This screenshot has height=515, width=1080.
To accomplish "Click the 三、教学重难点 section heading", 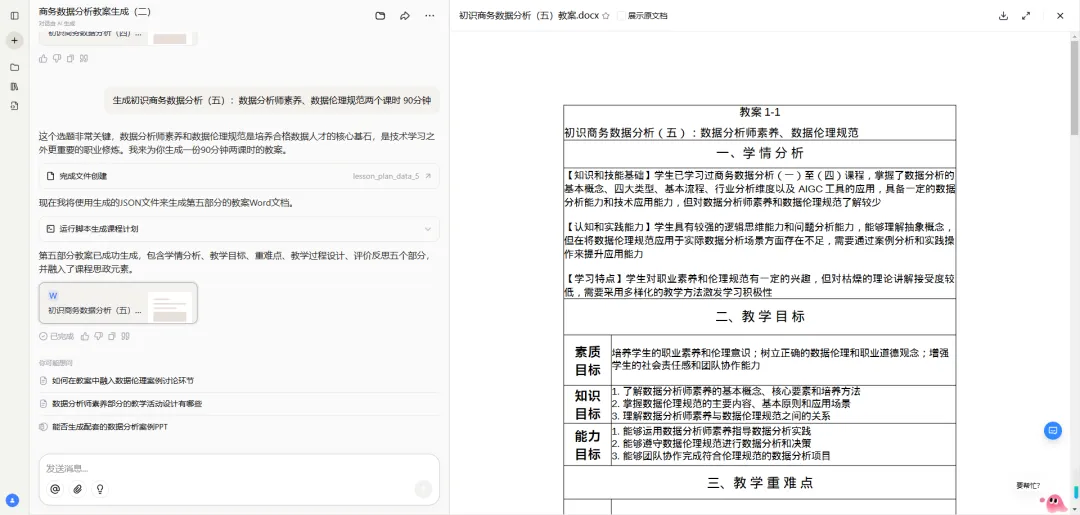I will coord(760,483).
